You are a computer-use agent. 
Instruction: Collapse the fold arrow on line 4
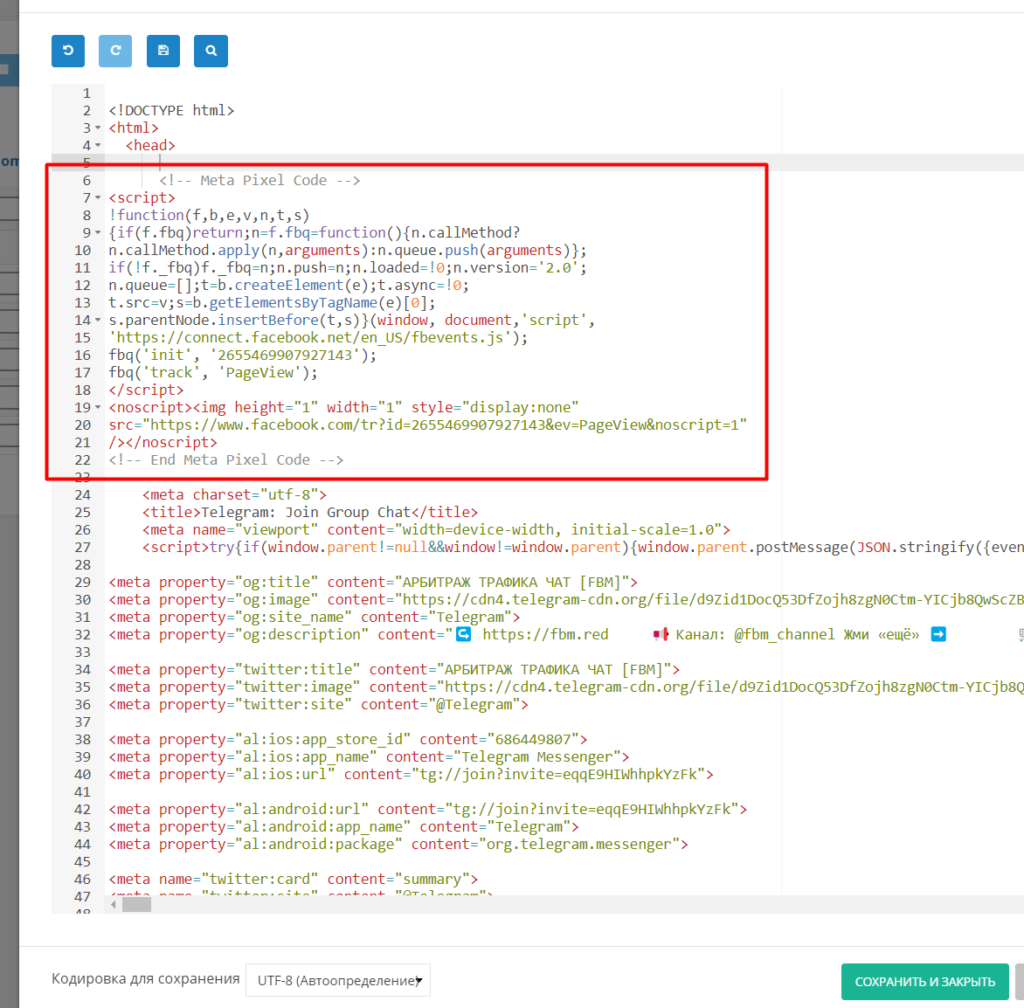[98, 146]
